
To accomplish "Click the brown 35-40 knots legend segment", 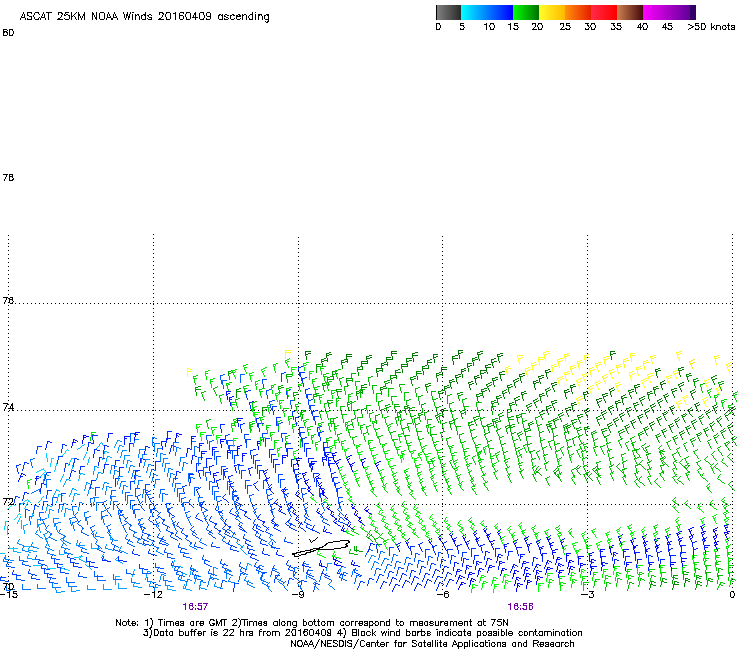I will pyautogui.click(x=630, y=12).
